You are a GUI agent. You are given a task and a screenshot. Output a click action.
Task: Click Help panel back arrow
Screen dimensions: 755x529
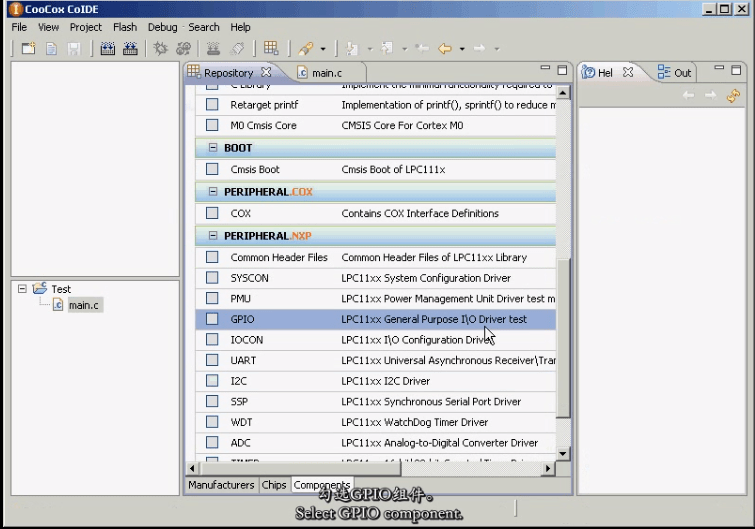689,95
